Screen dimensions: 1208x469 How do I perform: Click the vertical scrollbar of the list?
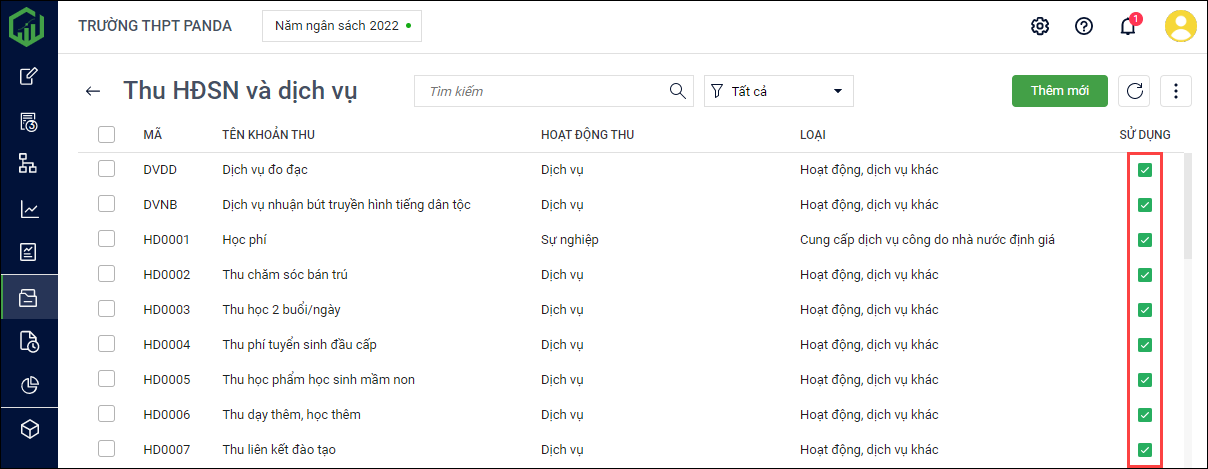point(1188,207)
